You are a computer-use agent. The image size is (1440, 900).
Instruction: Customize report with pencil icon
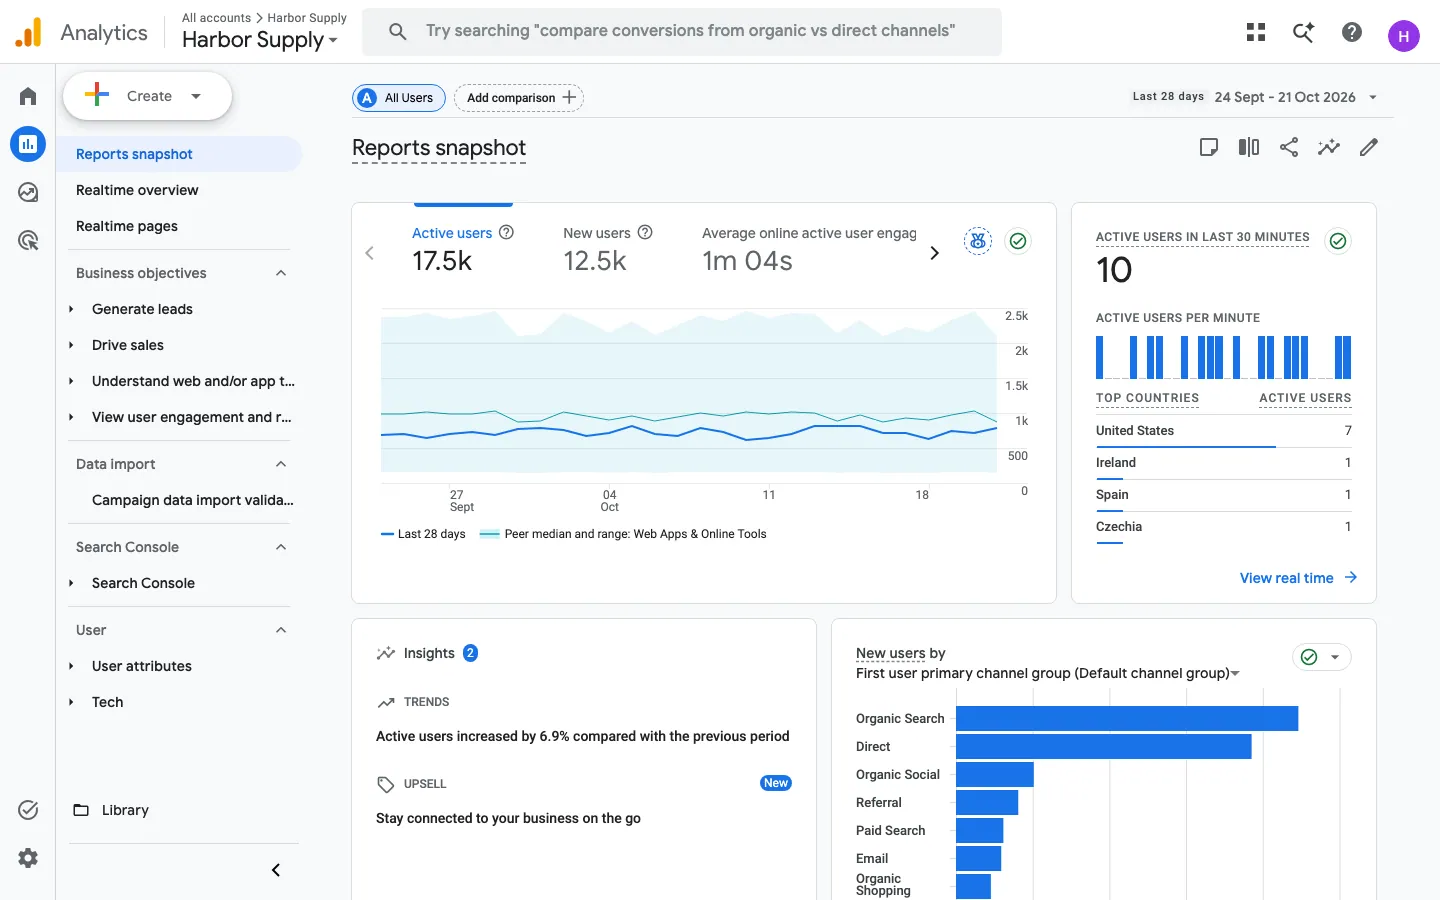pyautogui.click(x=1369, y=147)
